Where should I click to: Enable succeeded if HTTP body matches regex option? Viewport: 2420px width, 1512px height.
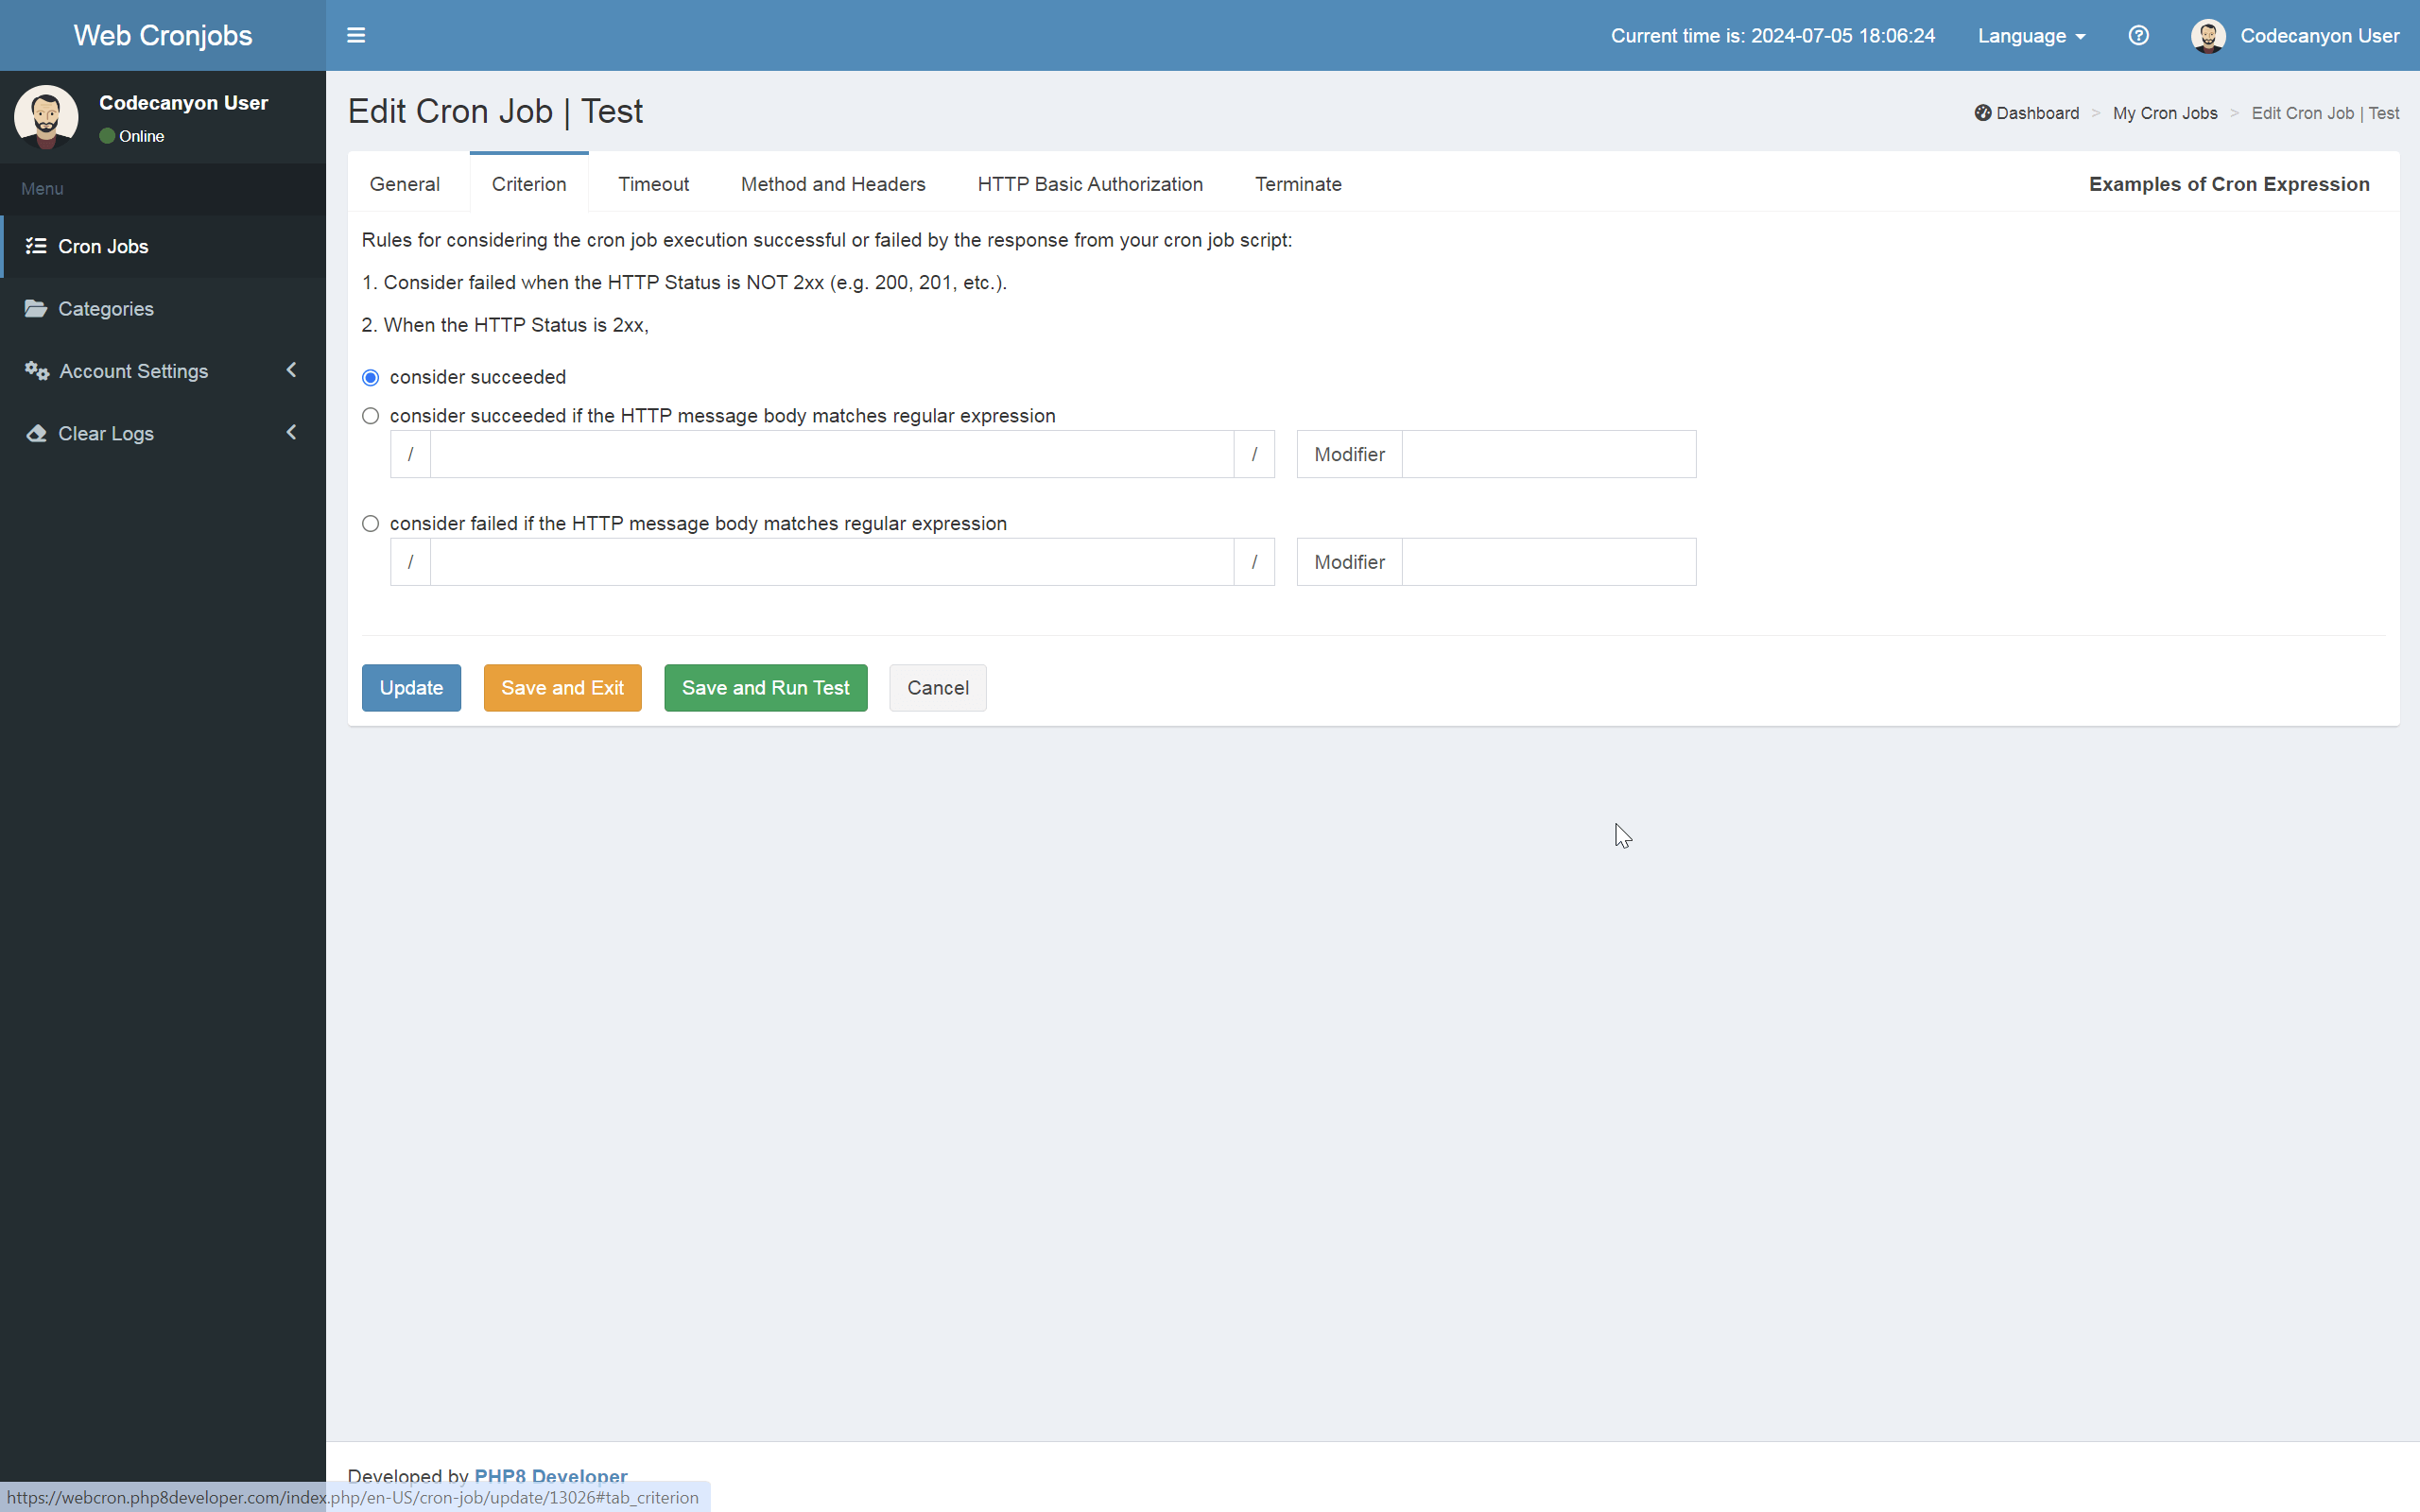370,416
